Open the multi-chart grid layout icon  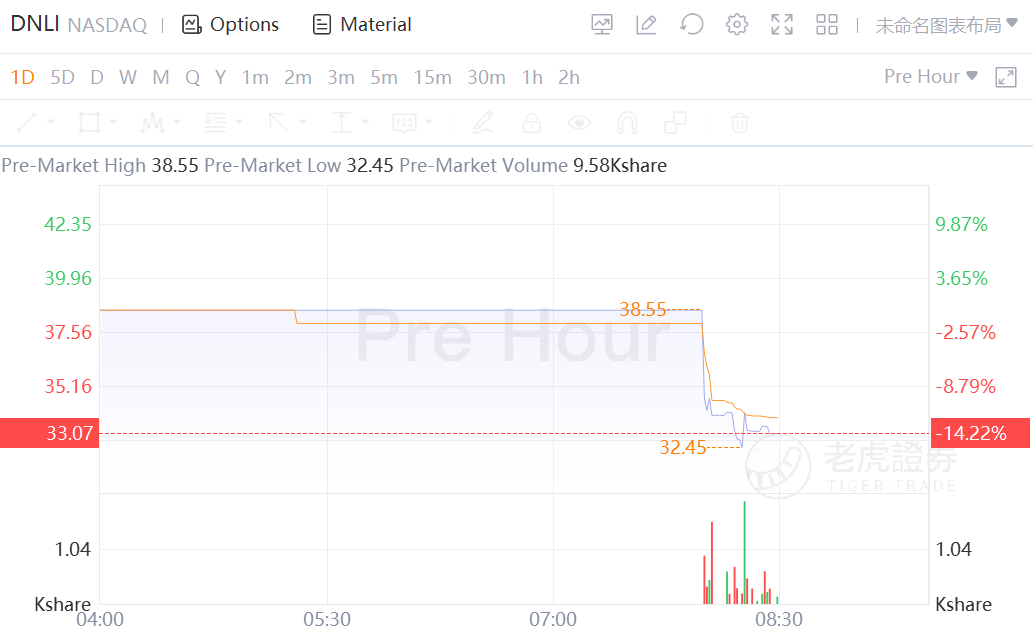pos(827,25)
